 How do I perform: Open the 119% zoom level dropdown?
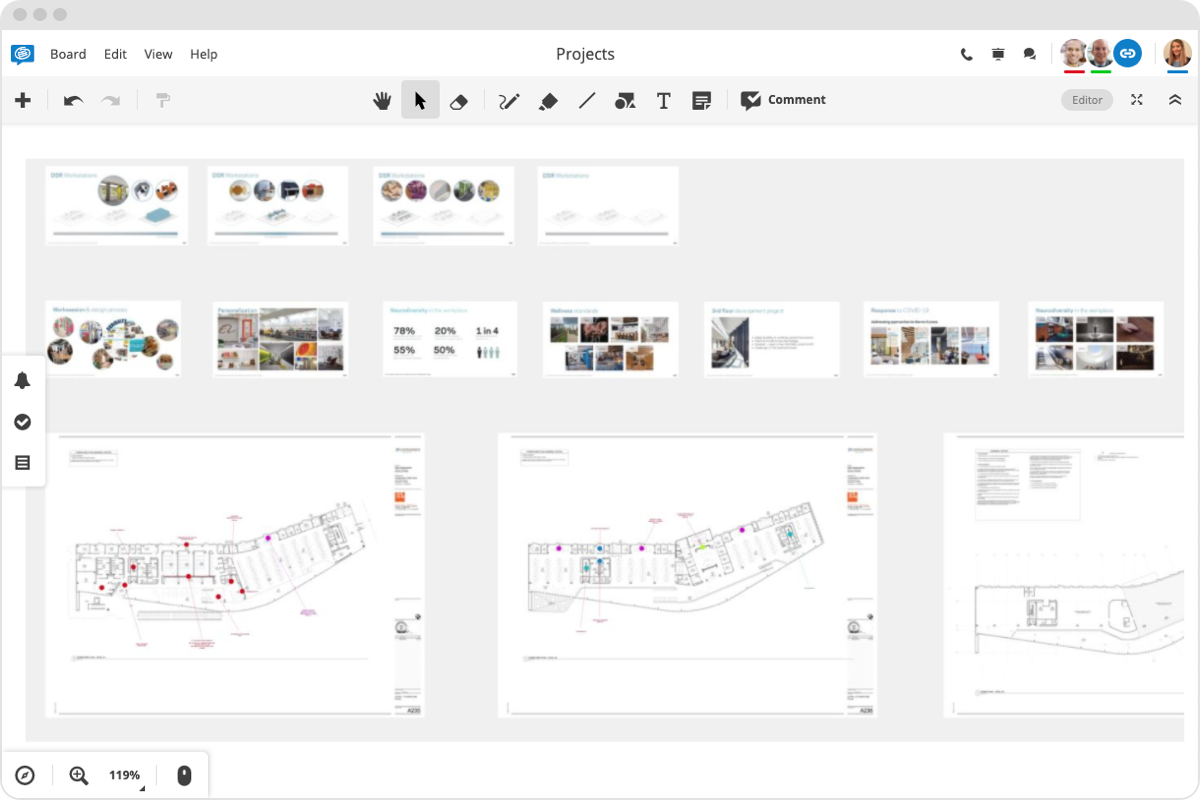click(125, 775)
